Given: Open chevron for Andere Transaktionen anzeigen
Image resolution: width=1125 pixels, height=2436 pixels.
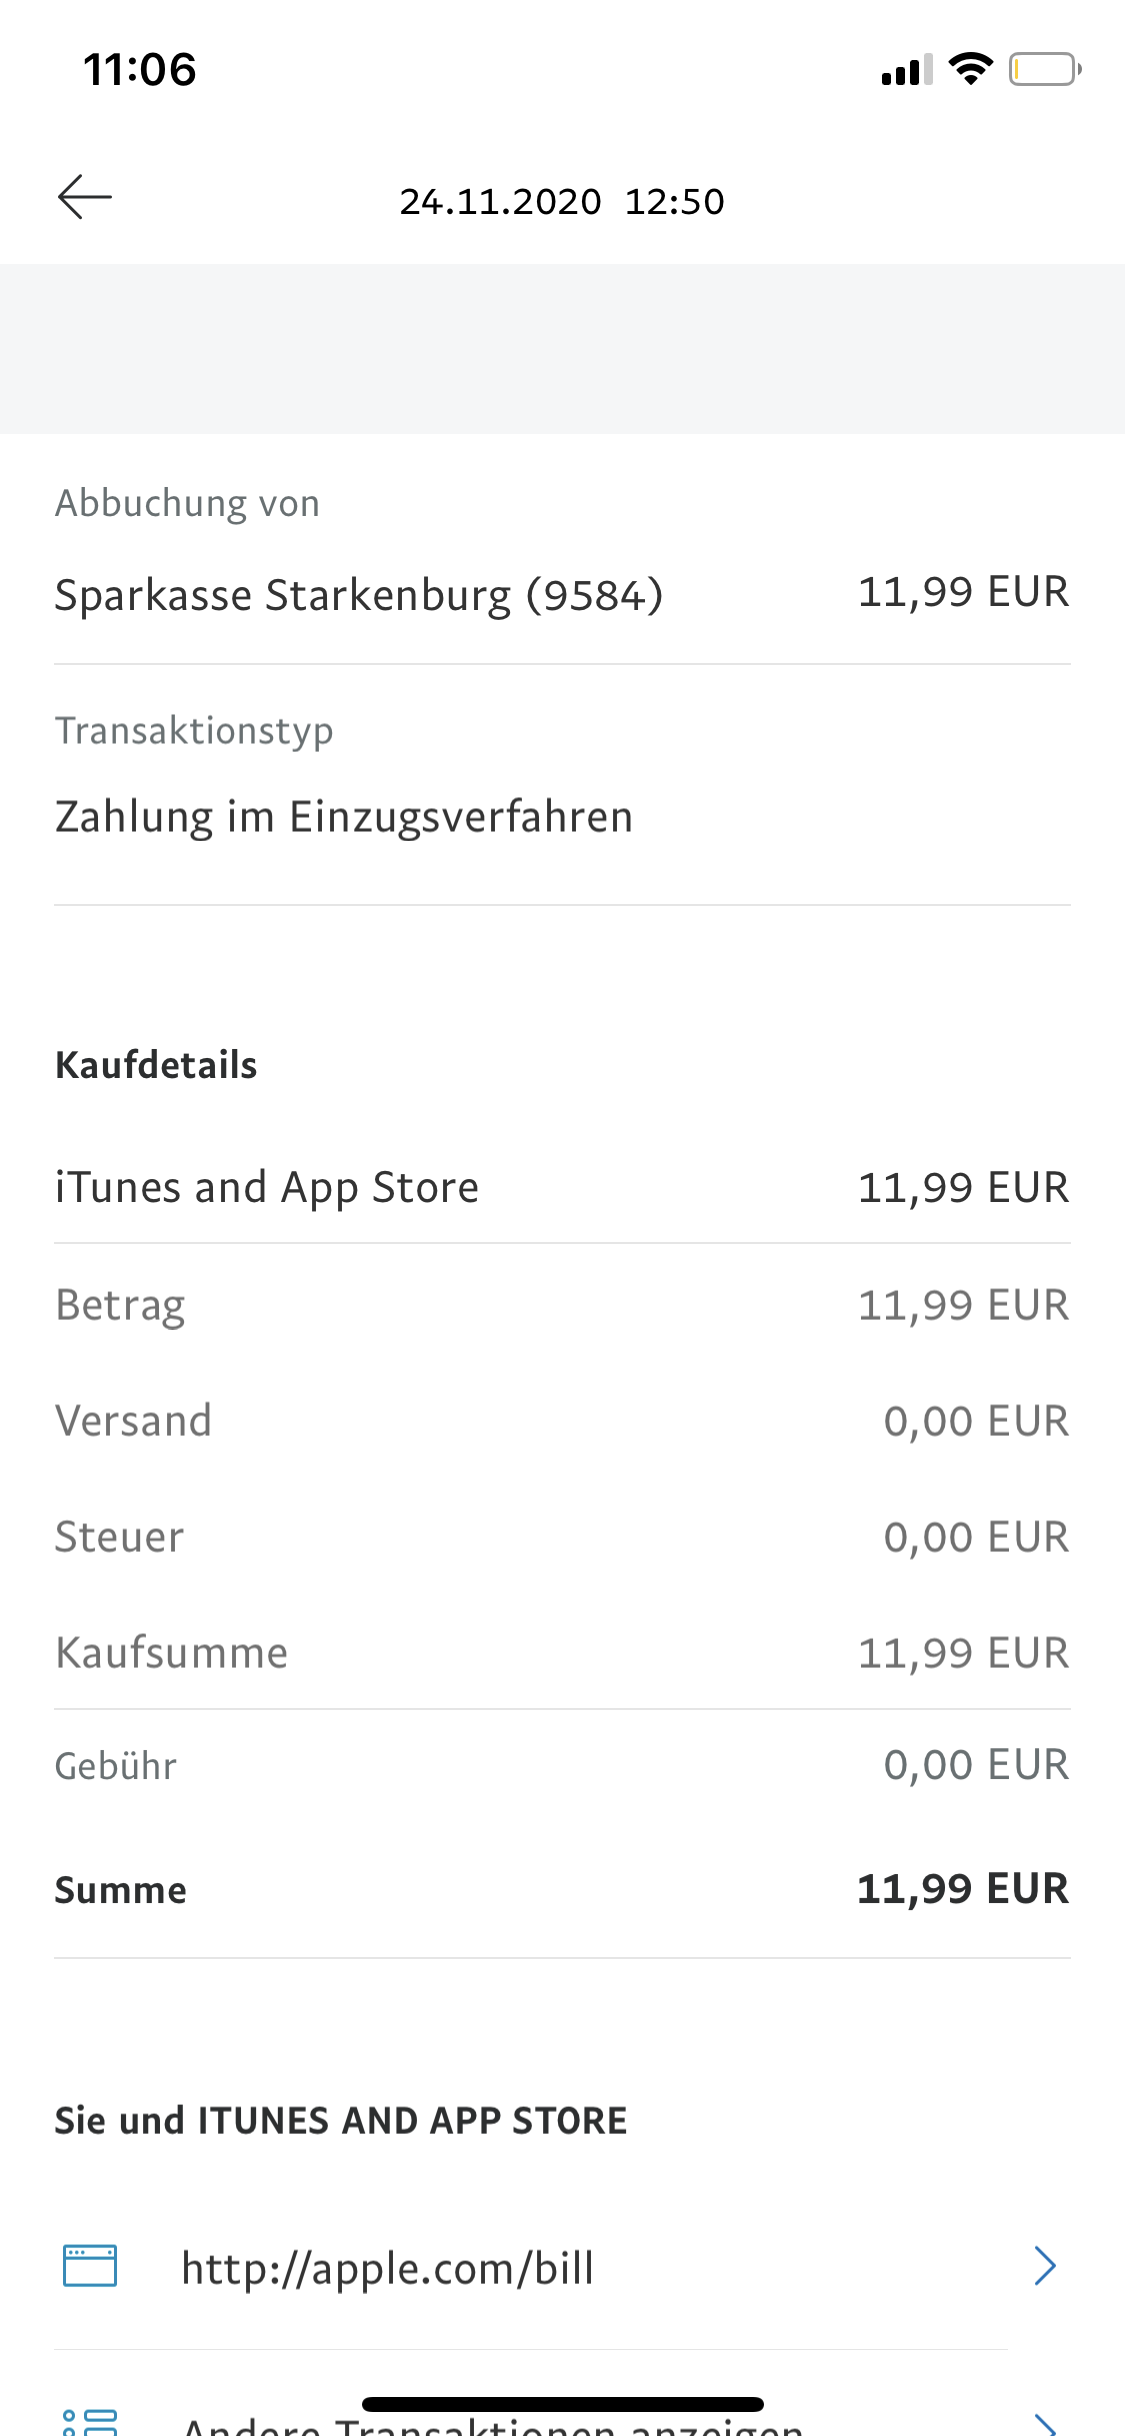Looking at the screenshot, I should point(1045,2424).
